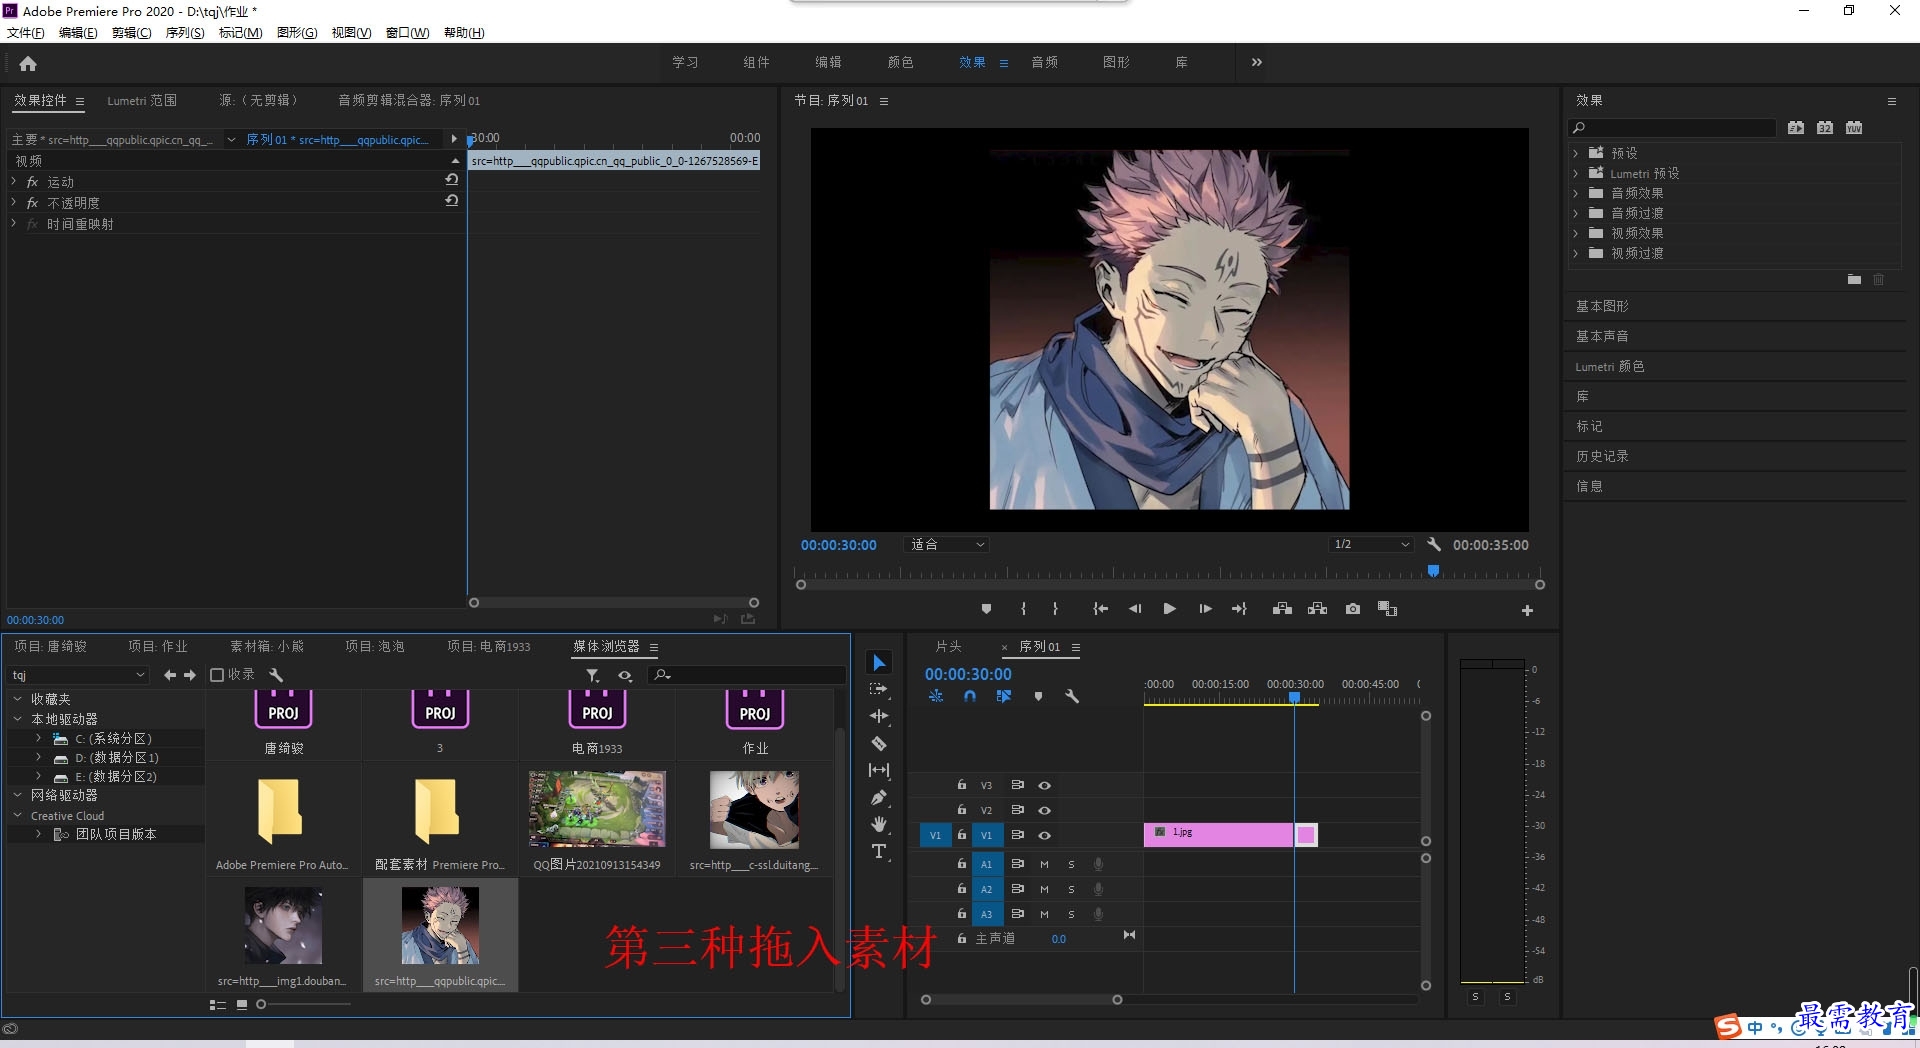1920x1048 pixels.
Task: Solo audio track A2
Action: 1071,889
